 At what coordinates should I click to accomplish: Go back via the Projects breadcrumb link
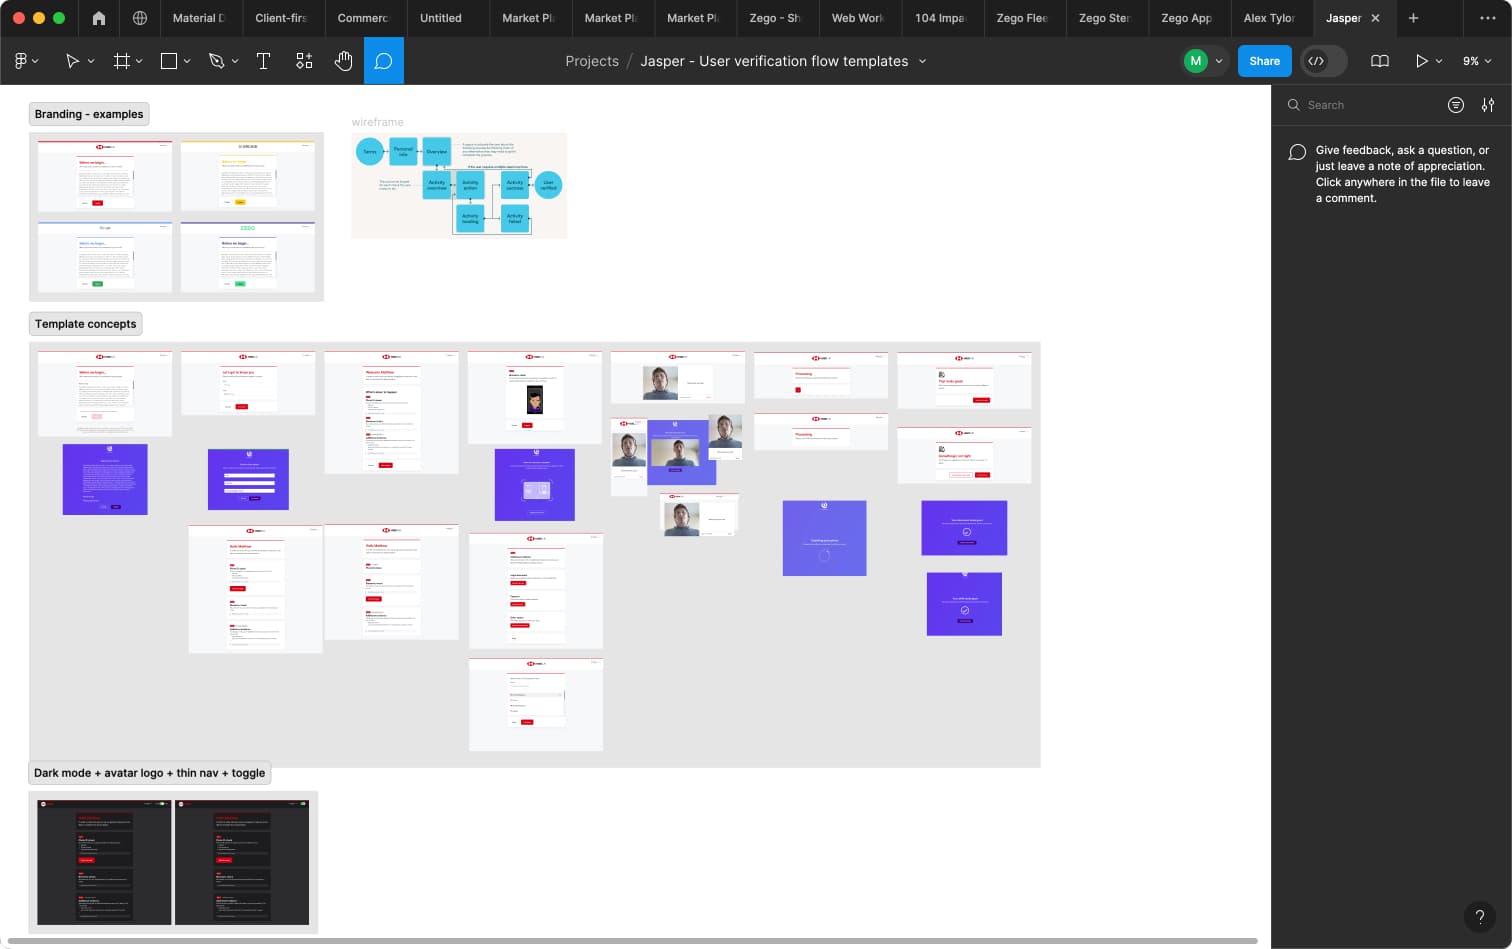[x=591, y=61]
